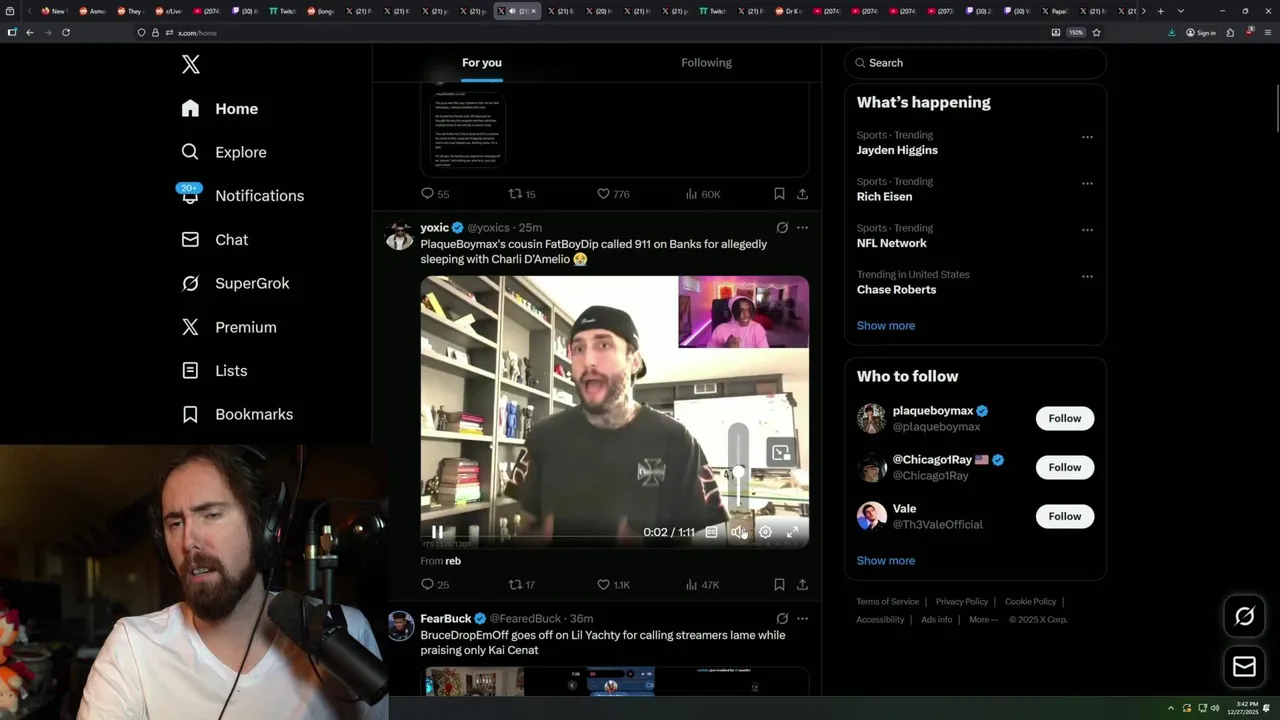1280x720 pixels.
Task: Open floating messages envelope button
Action: click(x=1244, y=667)
